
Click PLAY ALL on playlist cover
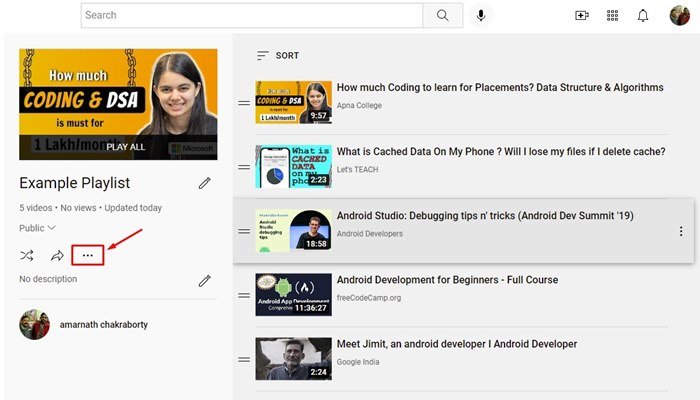pos(126,147)
